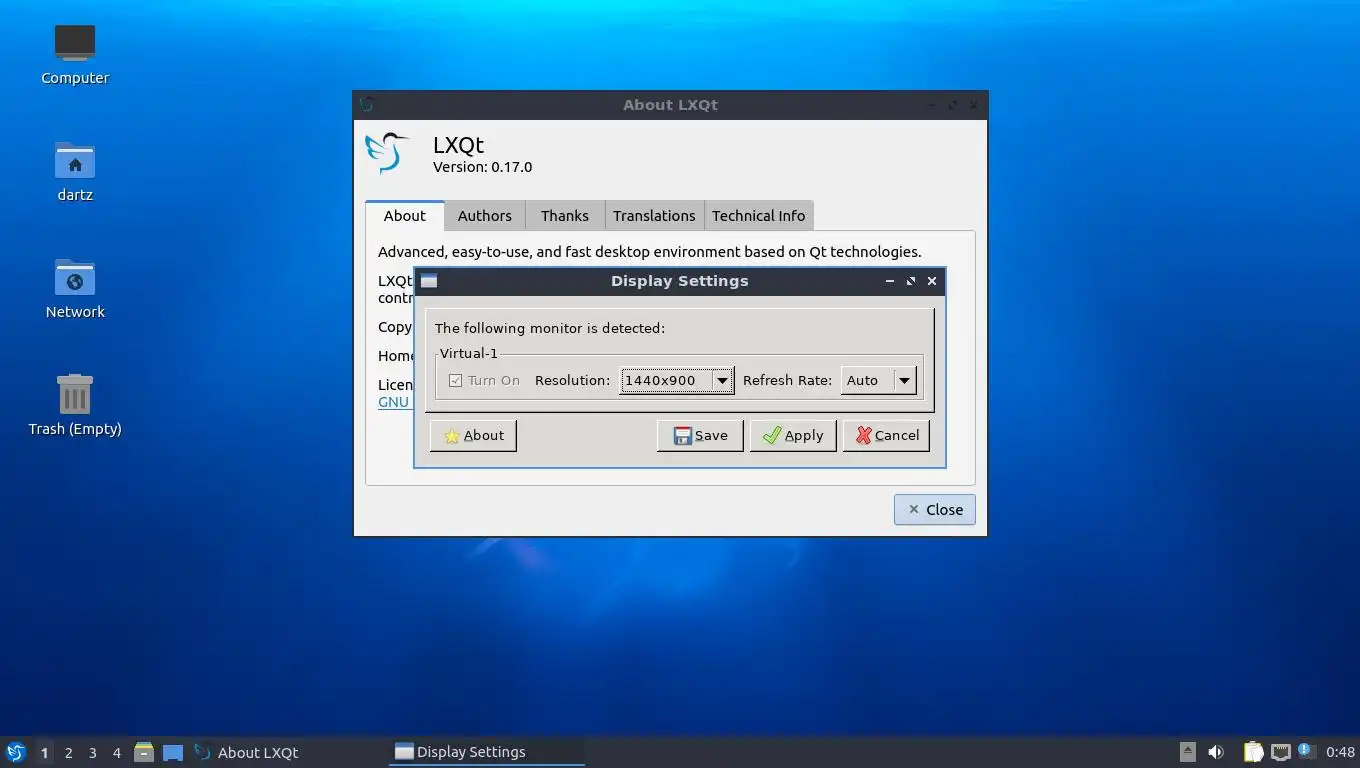Click the 'Version: 0.17.0' text

pyautogui.click(x=482, y=167)
